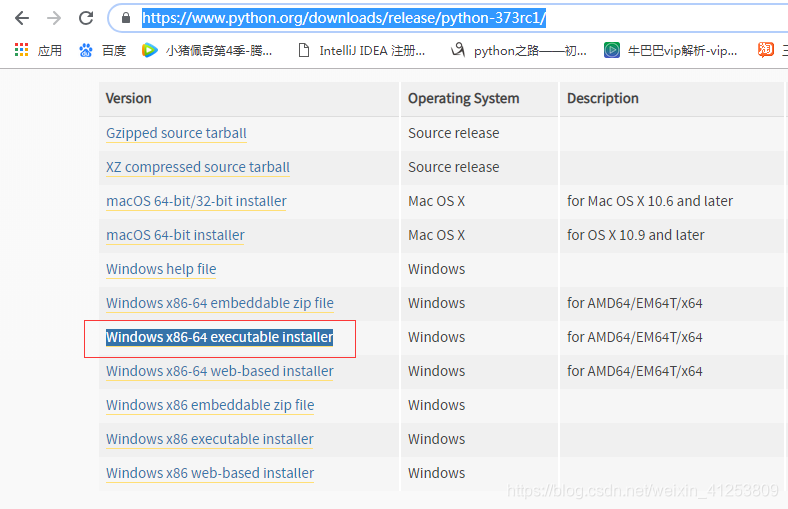Click the IntelliJ IDEA page bookmark icon
The width and height of the screenshot is (788, 509).
pyautogui.click(x=304, y=50)
